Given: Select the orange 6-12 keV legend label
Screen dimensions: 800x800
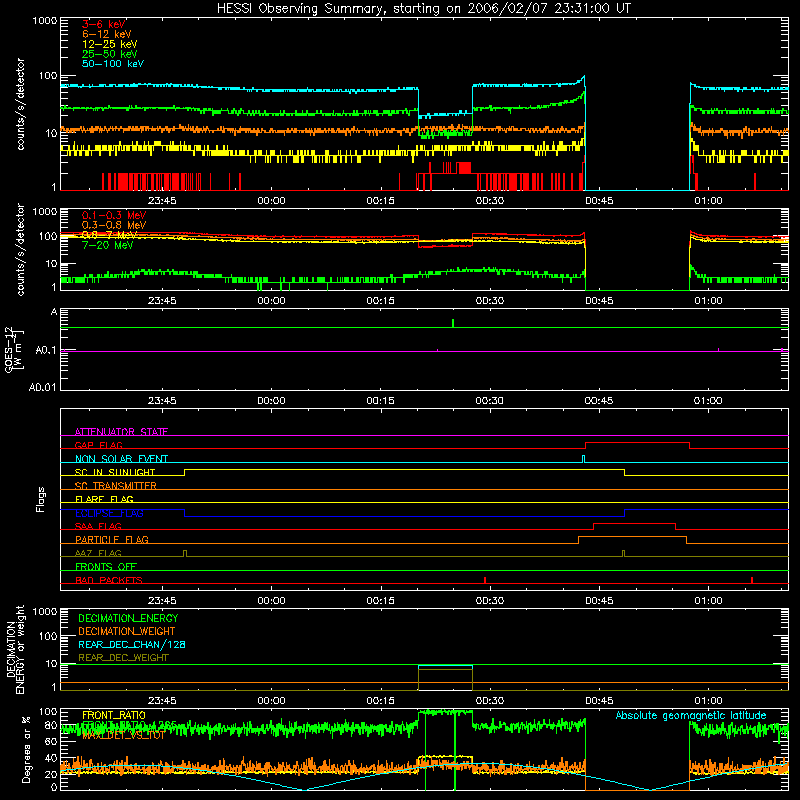Looking at the screenshot, I should click(107, 34).
